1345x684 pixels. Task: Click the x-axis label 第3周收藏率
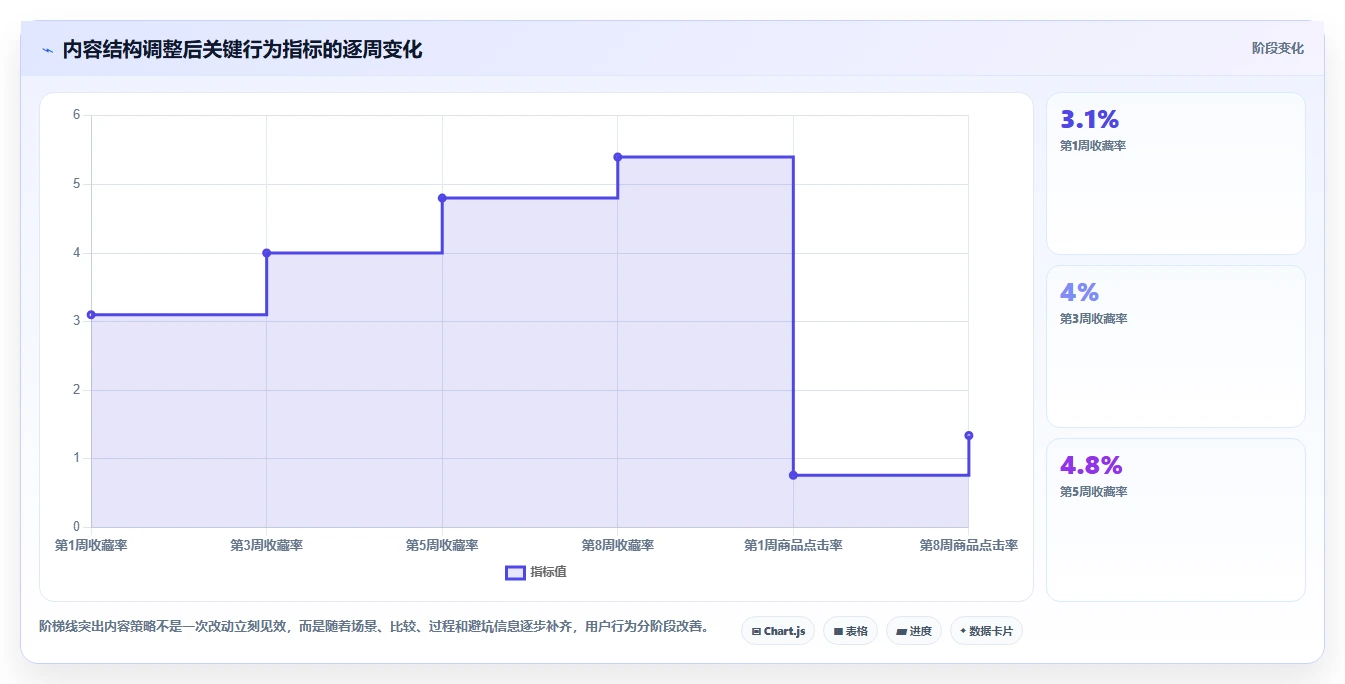click(x=267, y=545)
